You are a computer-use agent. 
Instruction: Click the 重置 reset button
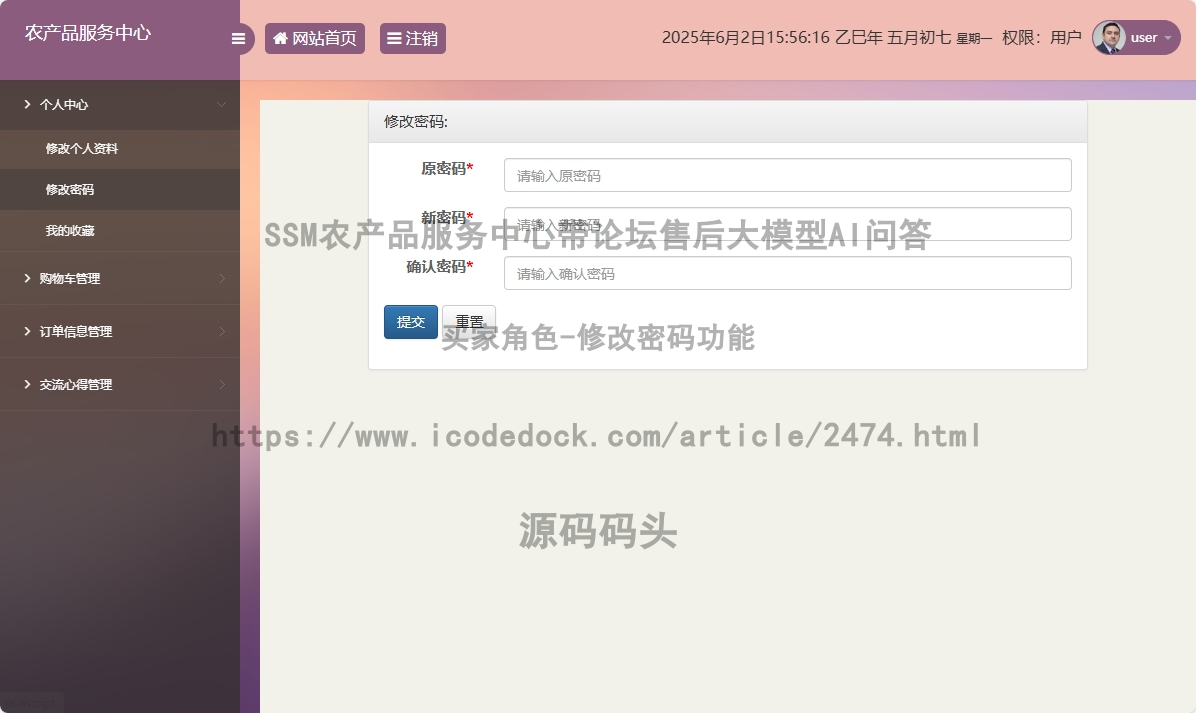[x=469, y=322]
